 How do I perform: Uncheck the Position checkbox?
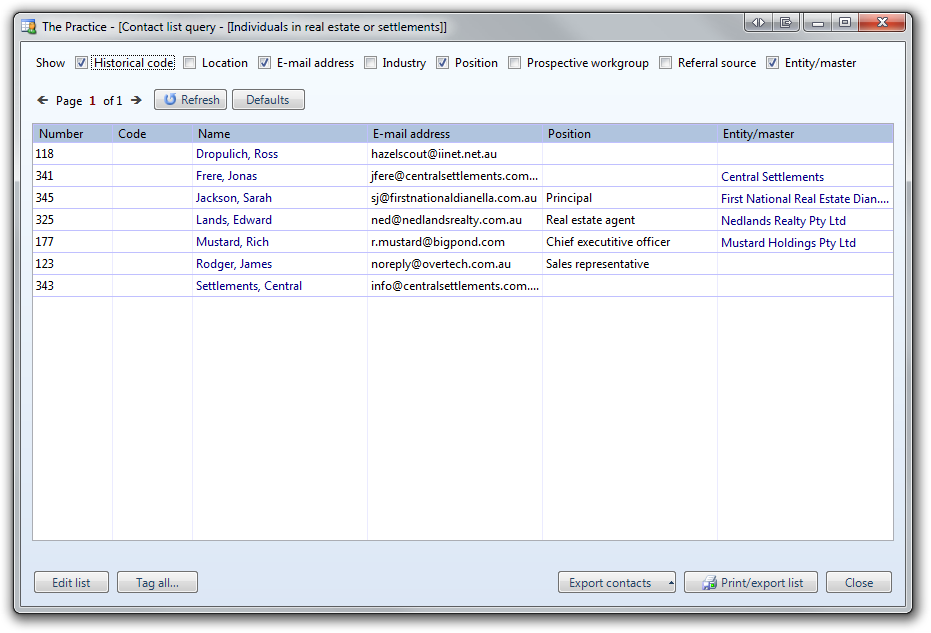[442, 63]
